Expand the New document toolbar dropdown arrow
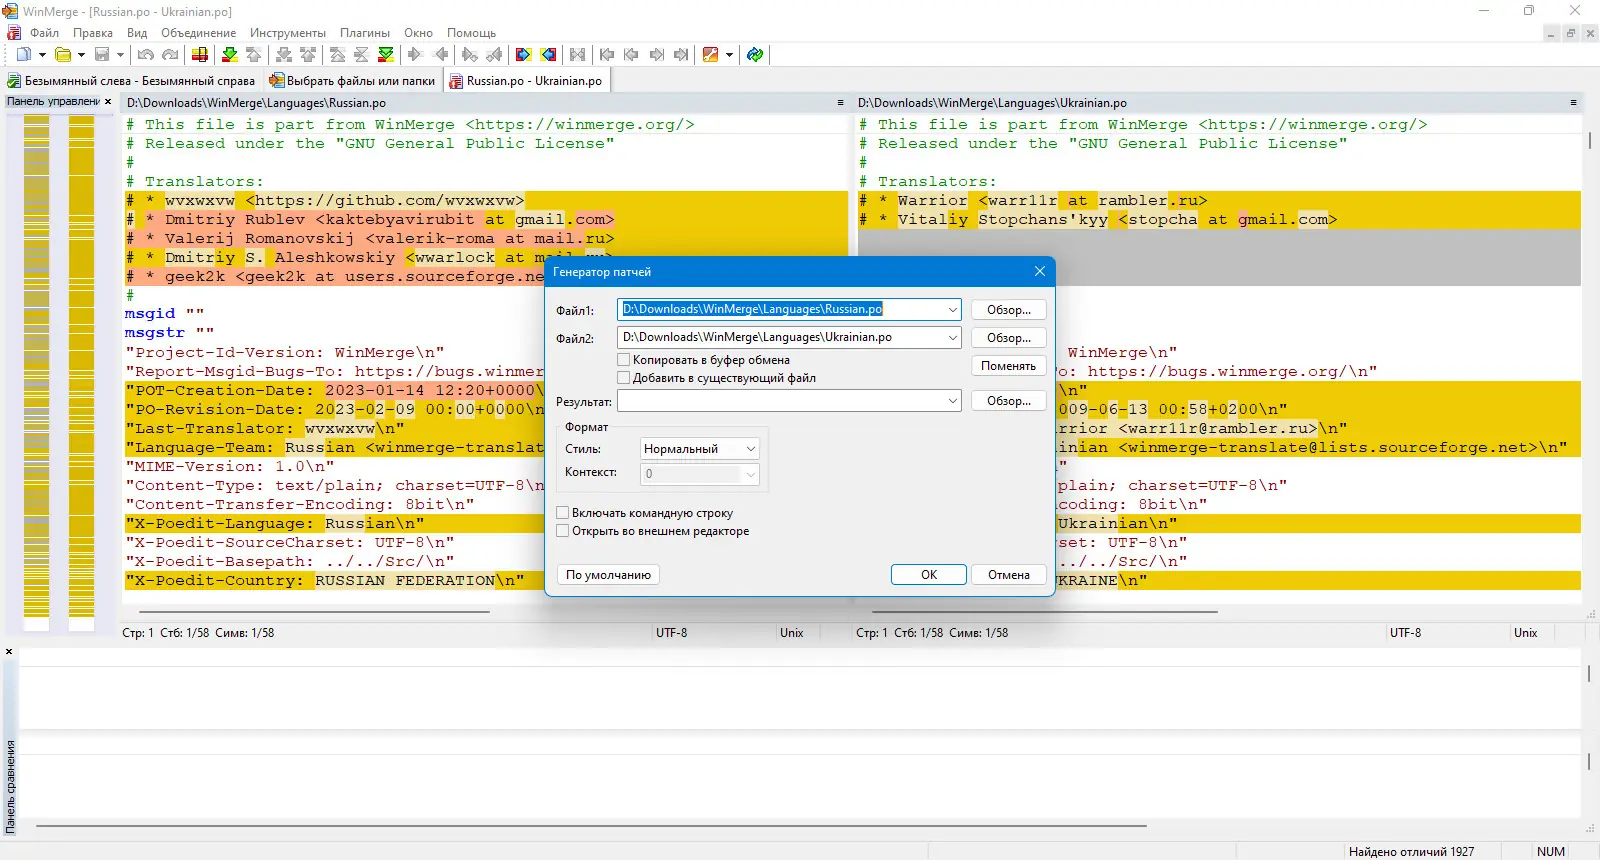 (42, 55)
